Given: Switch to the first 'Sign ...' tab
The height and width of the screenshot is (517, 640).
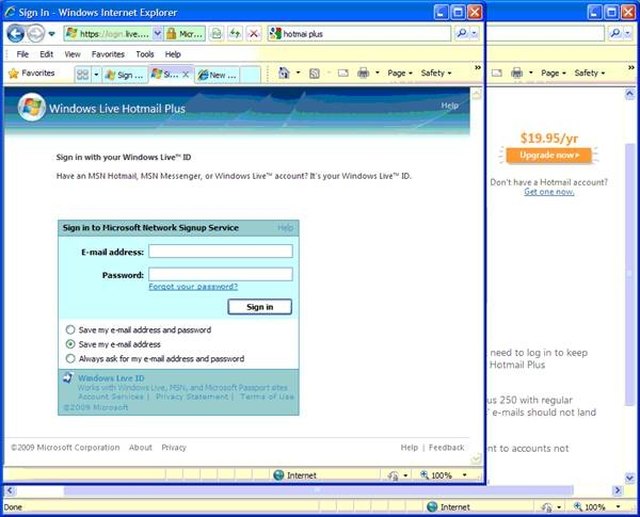Looking at the screenshot, I should pyautogui.click(x=124, y=75).
